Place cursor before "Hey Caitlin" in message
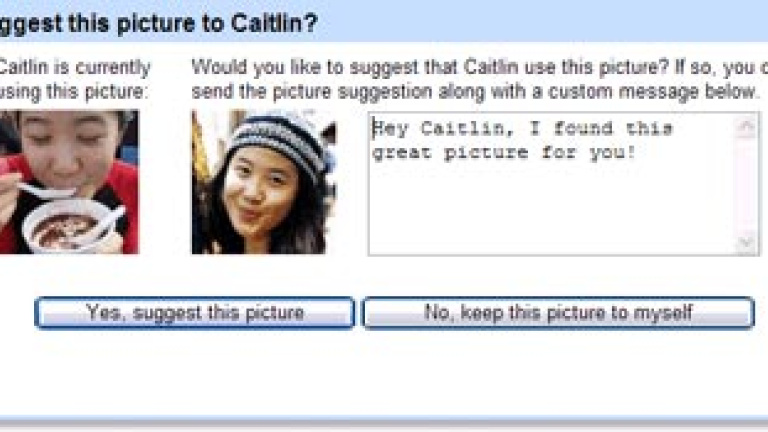The width and height of the screenshot is (768, 432). pos(373,129)
